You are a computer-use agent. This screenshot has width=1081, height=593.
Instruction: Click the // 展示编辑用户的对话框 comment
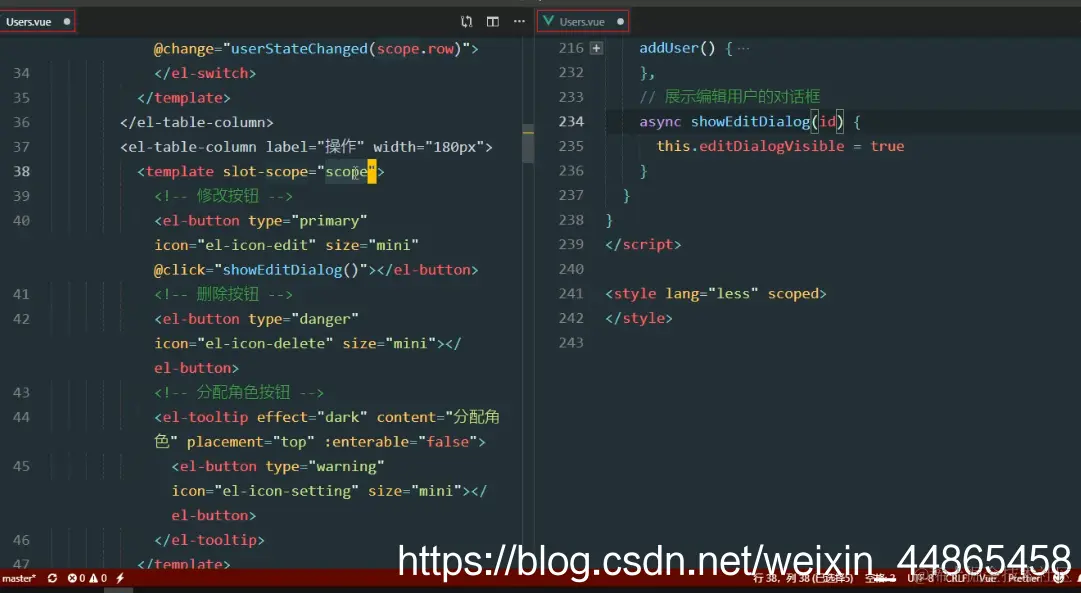coord(729,97)
